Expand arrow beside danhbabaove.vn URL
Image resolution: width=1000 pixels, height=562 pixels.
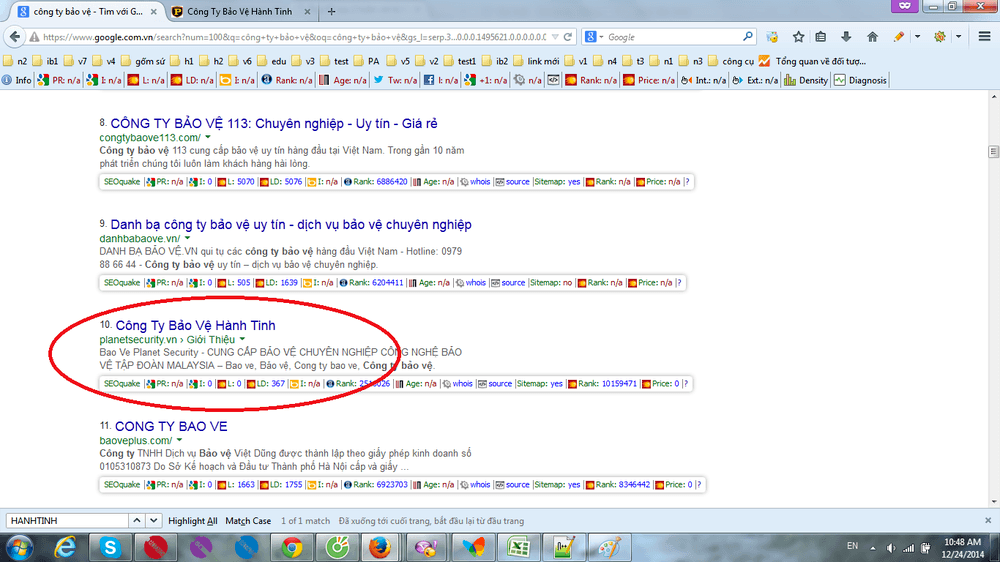tap(188, 238)
